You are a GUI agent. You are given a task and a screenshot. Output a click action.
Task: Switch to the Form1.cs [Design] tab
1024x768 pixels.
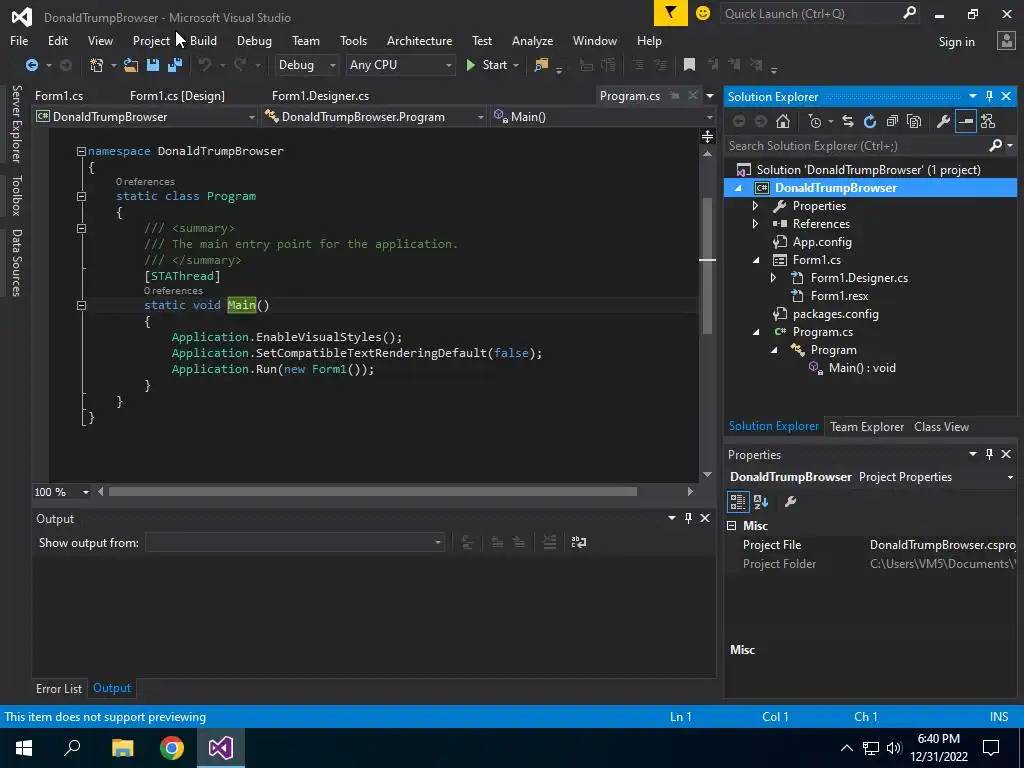tap(177, 95)
